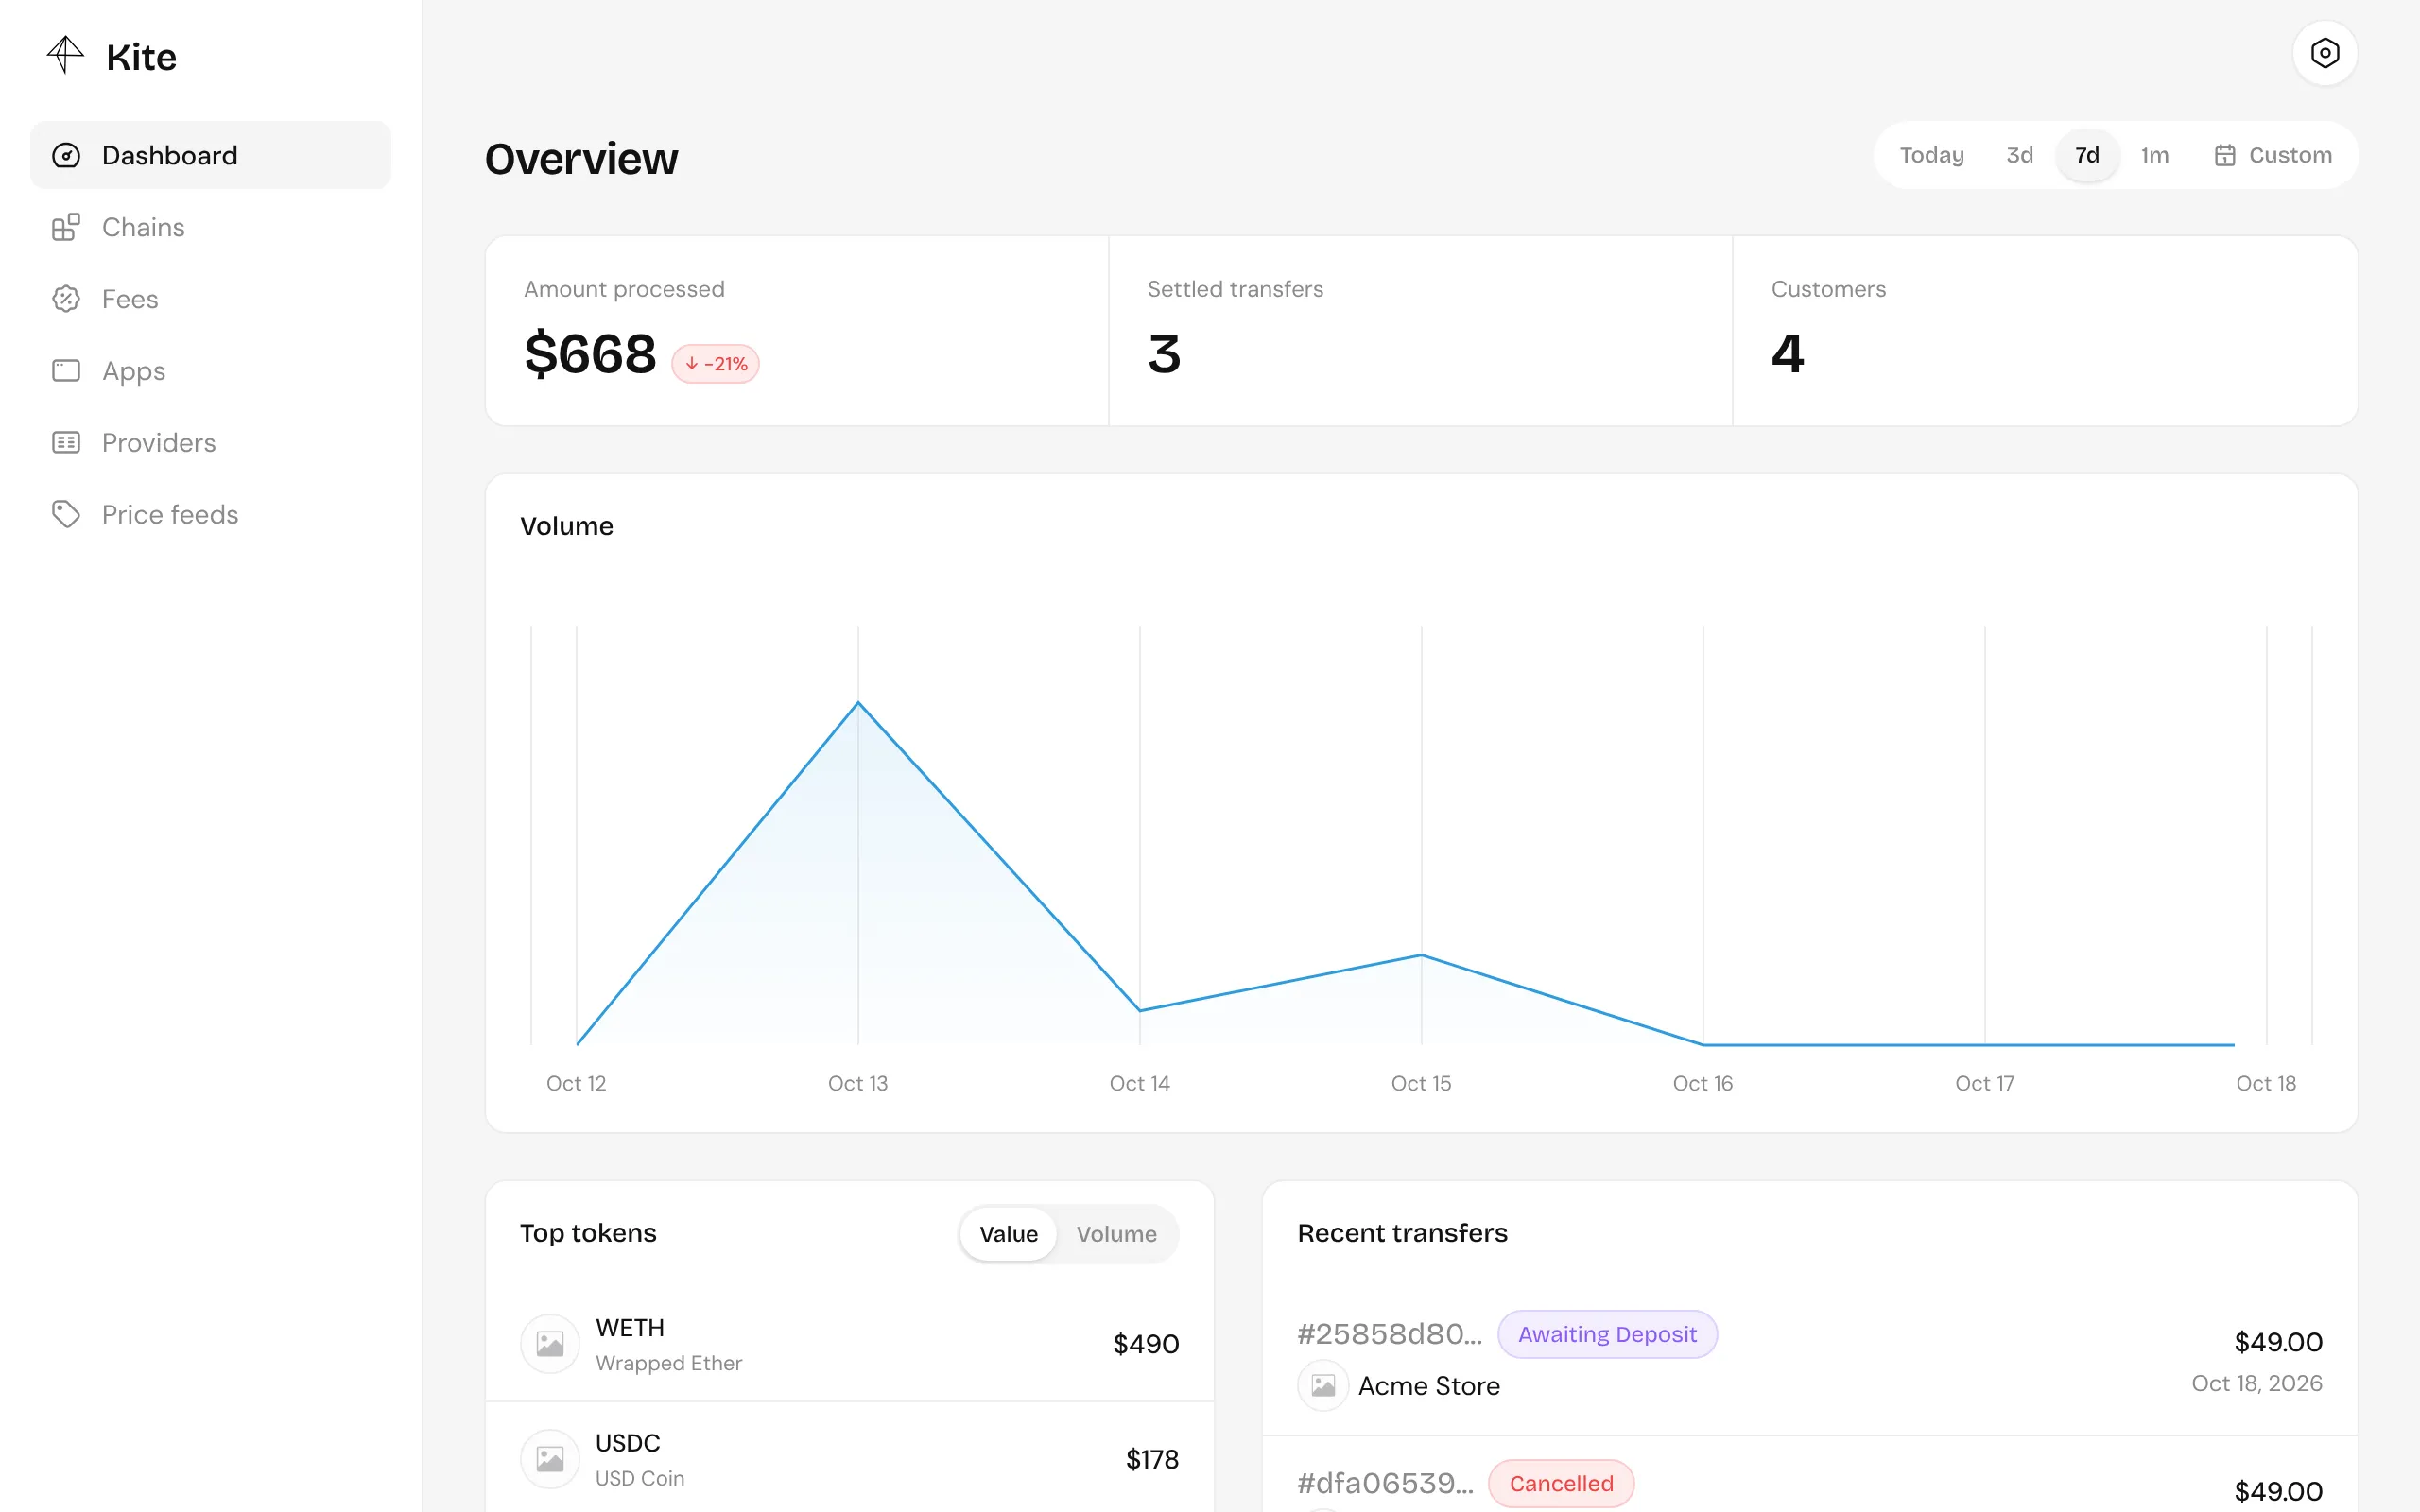Image resolution: width=2420 pixels, height=1512 pixels.
Task: Click the $668 amount processed value
Action: pos(590,354)
